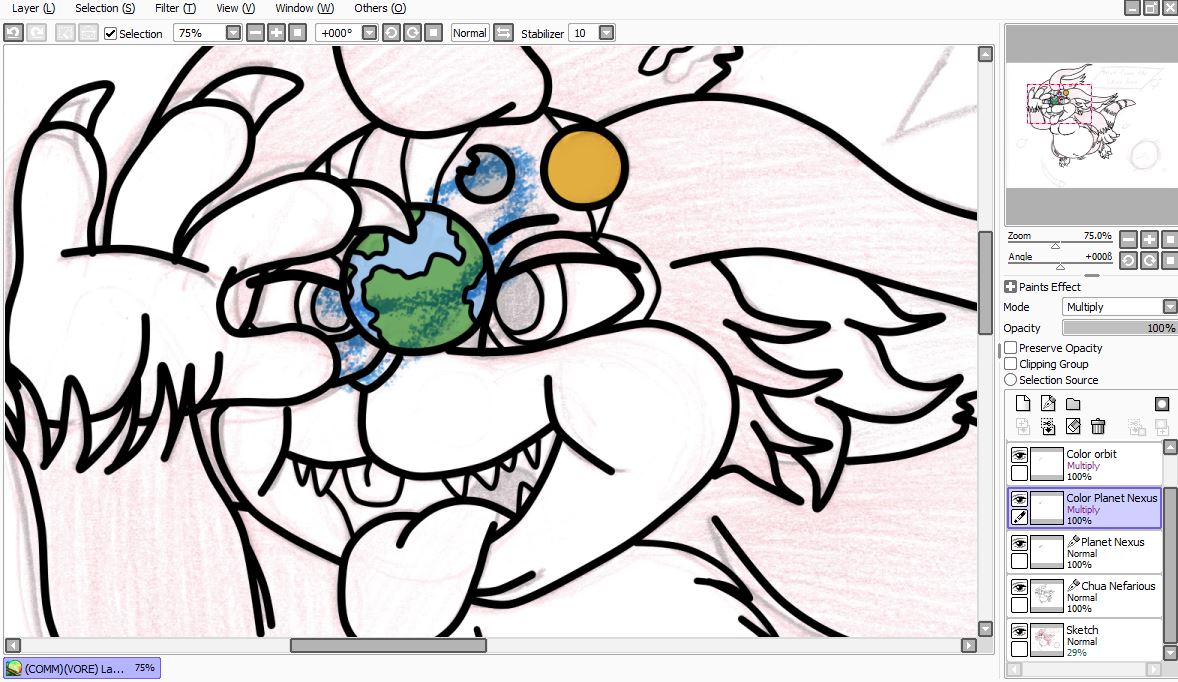Viewport: 1178px width, 682px height.
Task: Click the canvas horizontal scroll-right arrow
Action: [968, 645]
